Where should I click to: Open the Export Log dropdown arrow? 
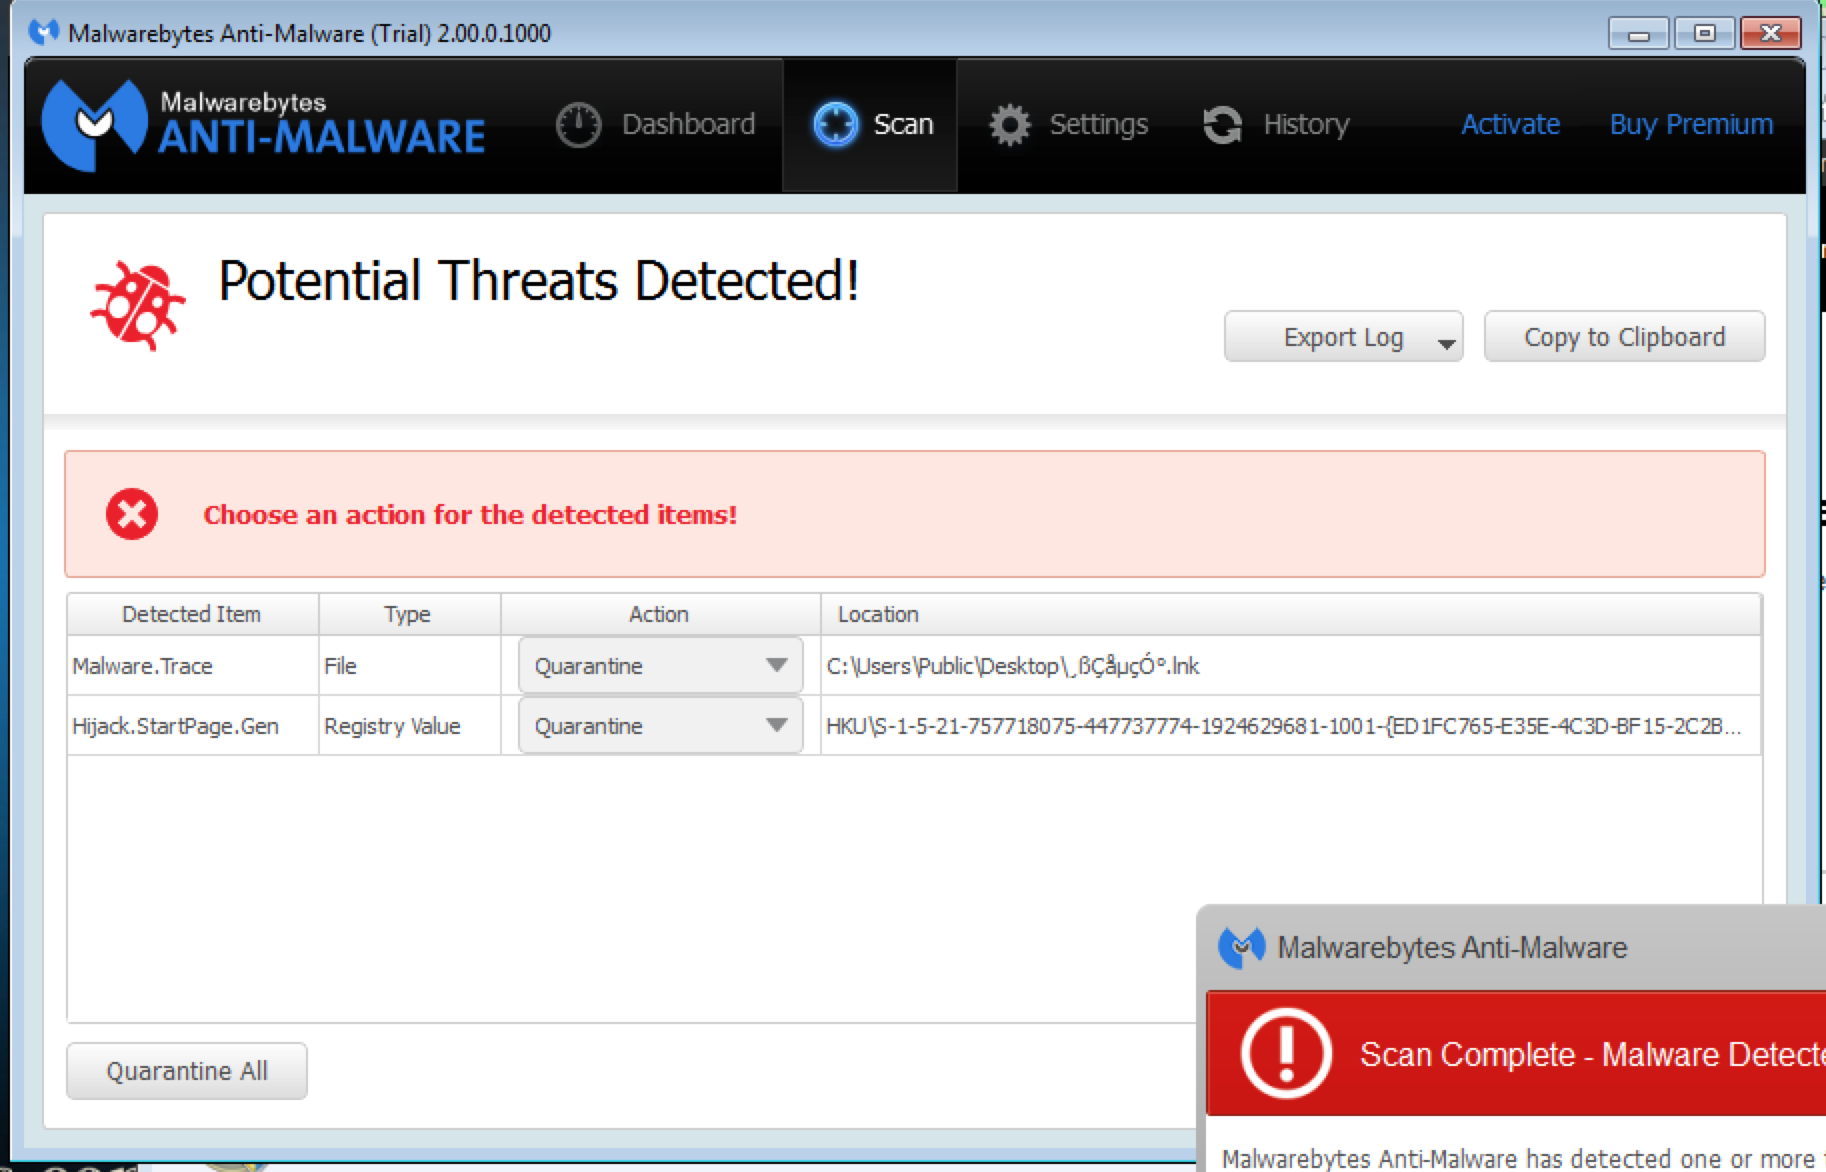coord(1446,344)
